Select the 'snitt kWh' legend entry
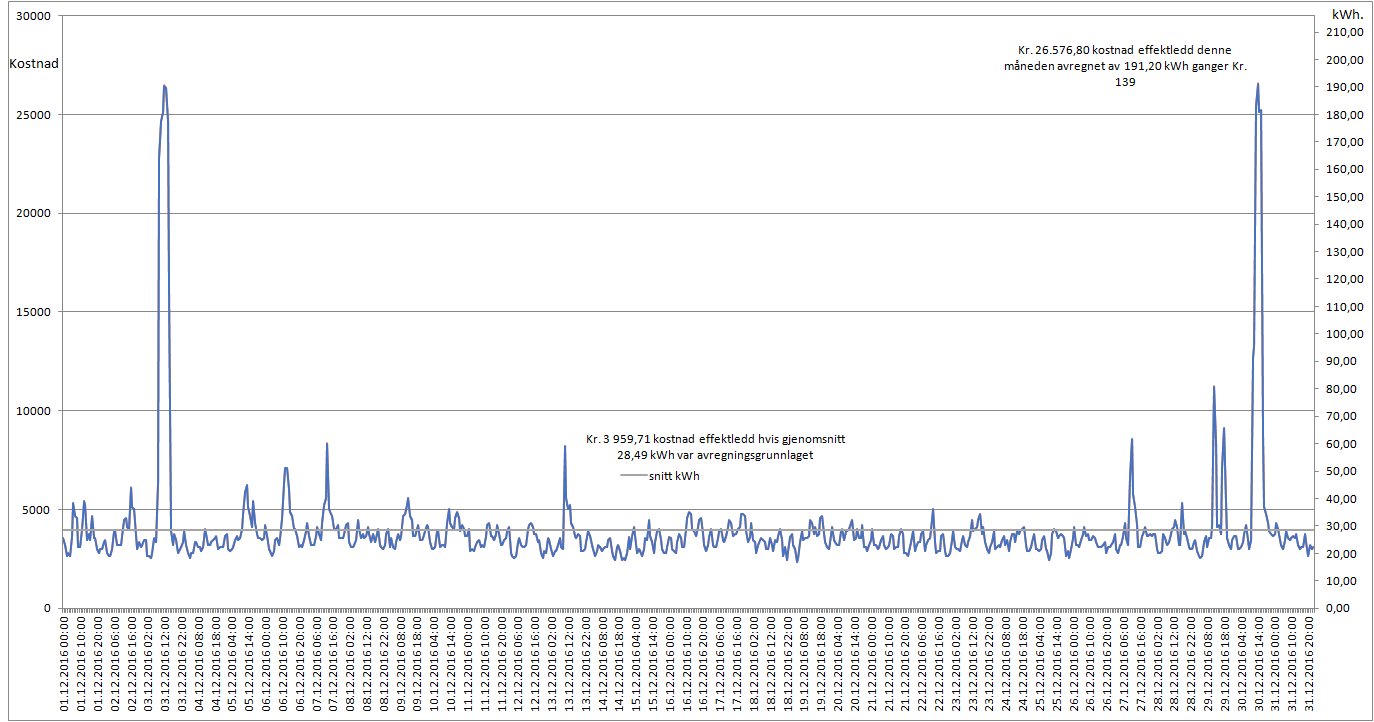The height and width of the screenshot is (722, 1374). pyautogui.click(x=673, y=476)
